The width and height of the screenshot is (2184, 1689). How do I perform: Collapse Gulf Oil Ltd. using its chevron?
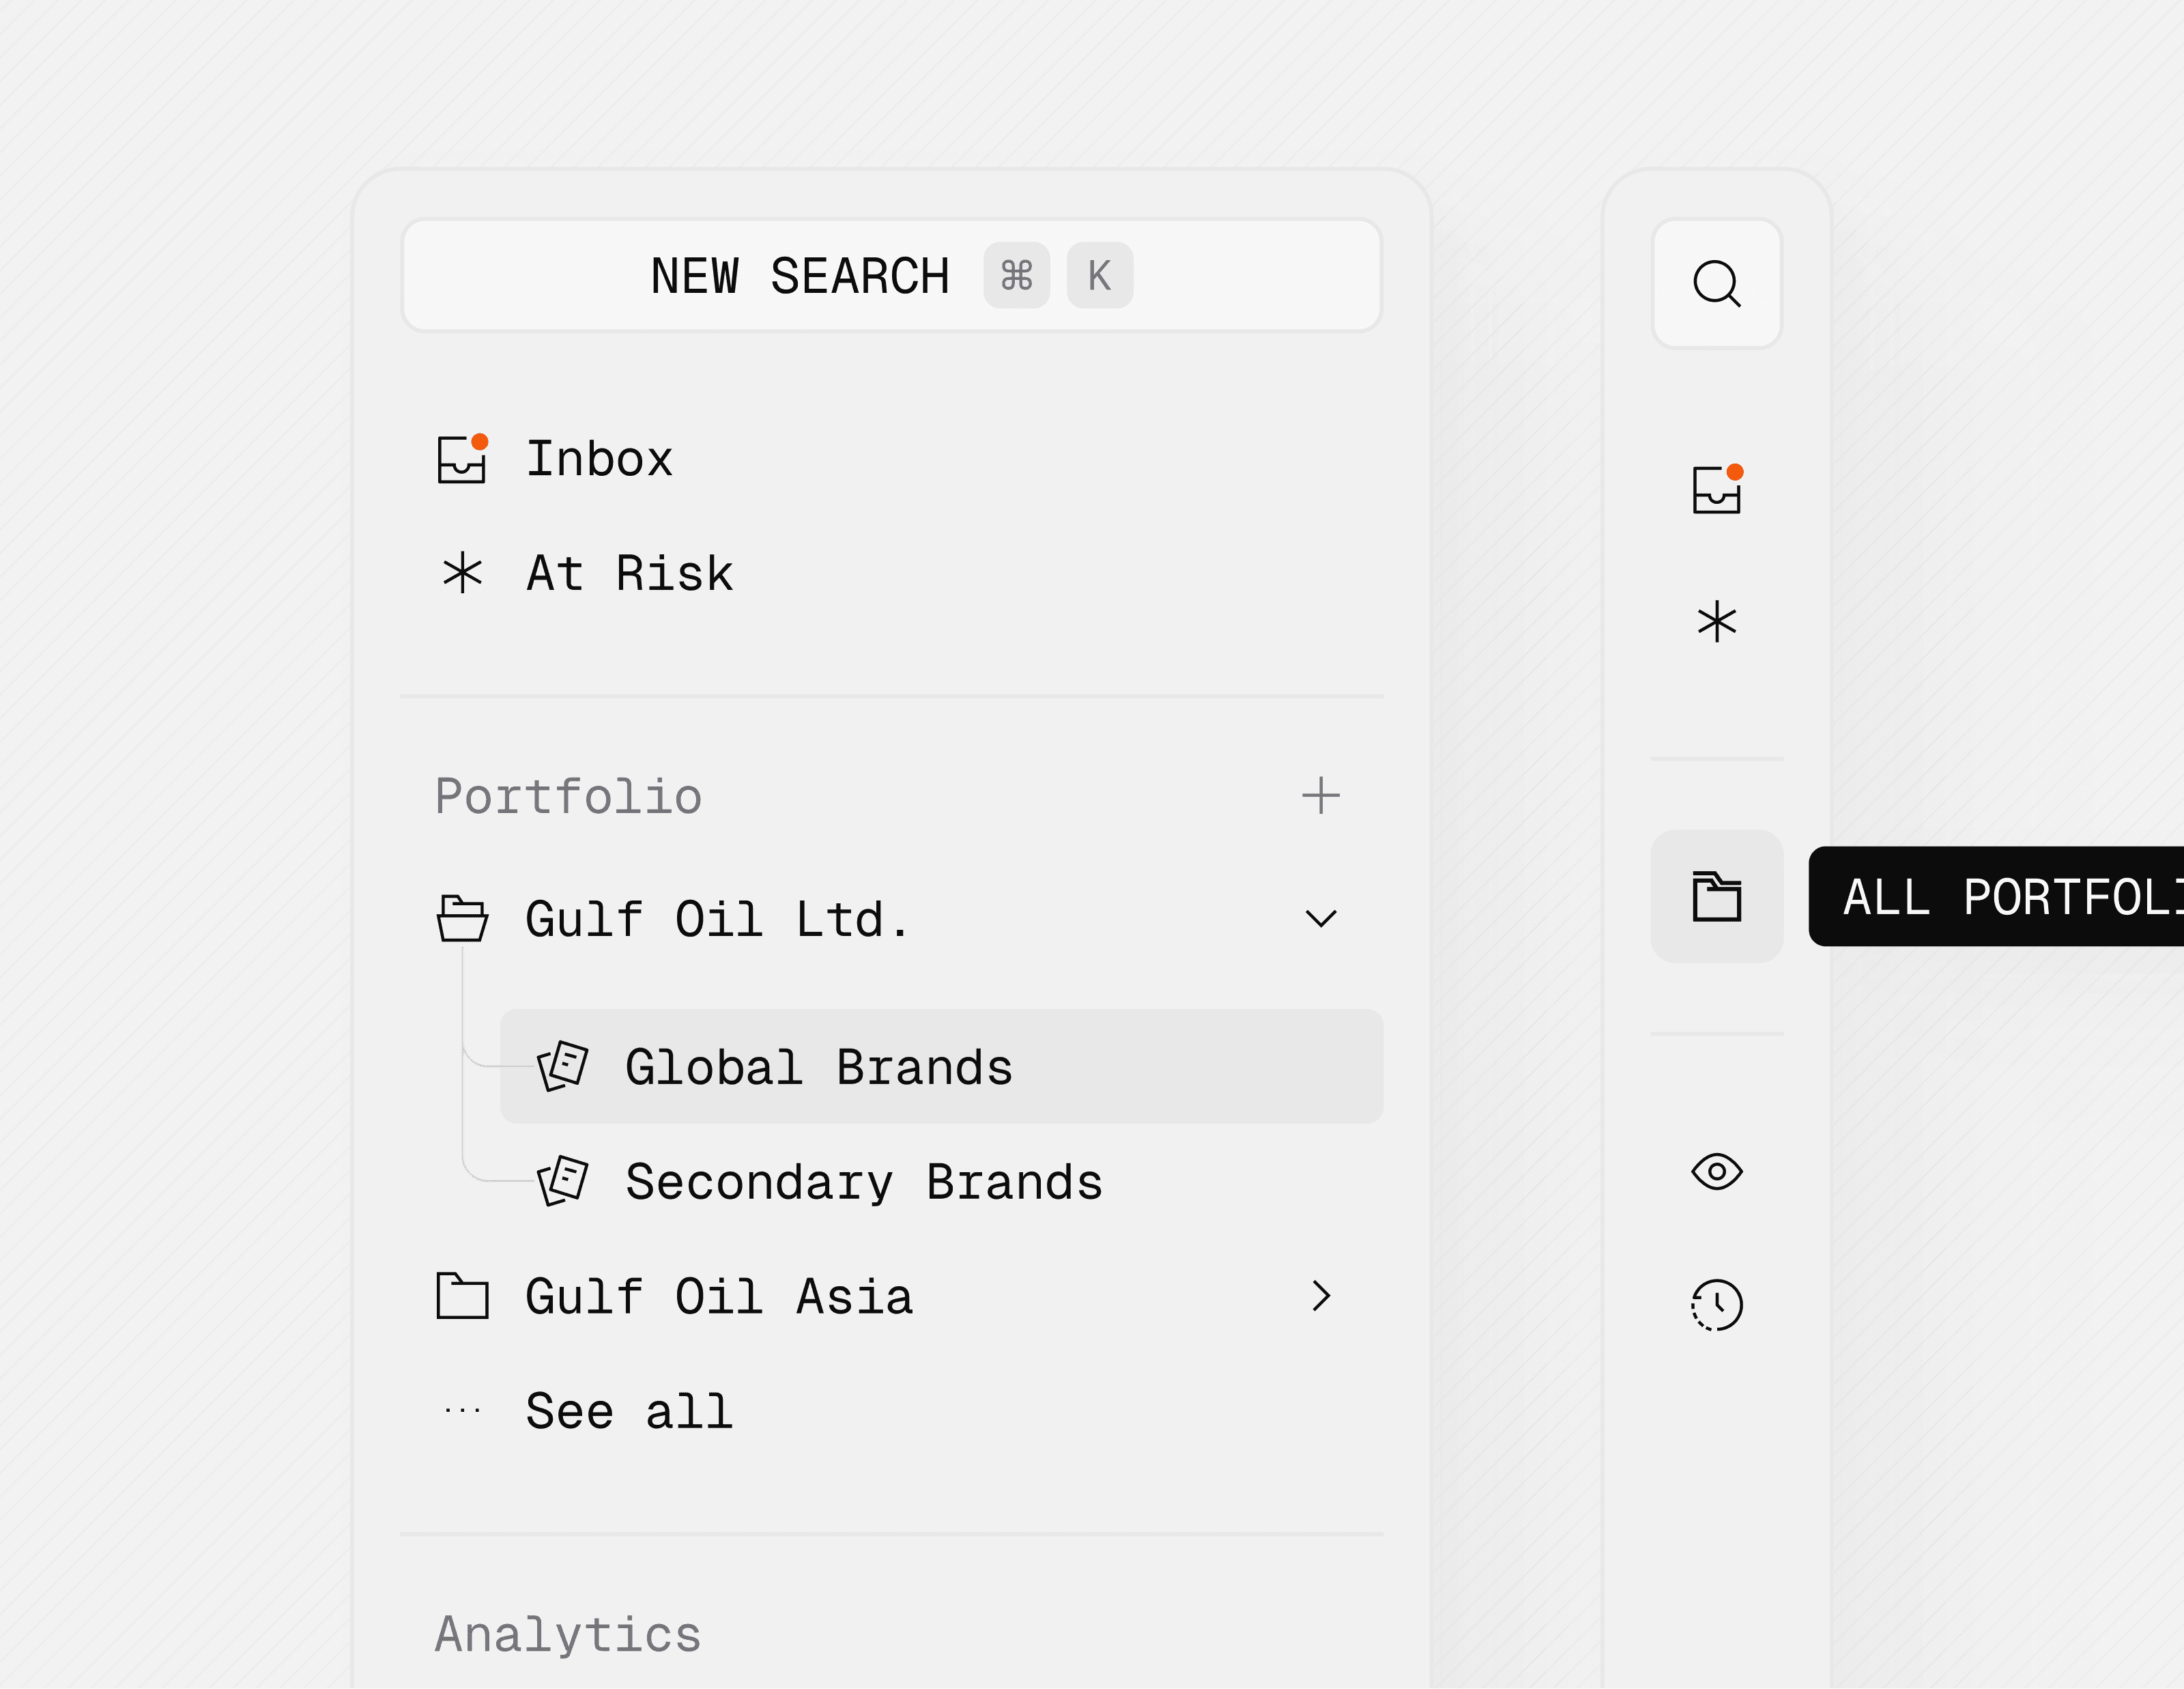click(1320, 918)
